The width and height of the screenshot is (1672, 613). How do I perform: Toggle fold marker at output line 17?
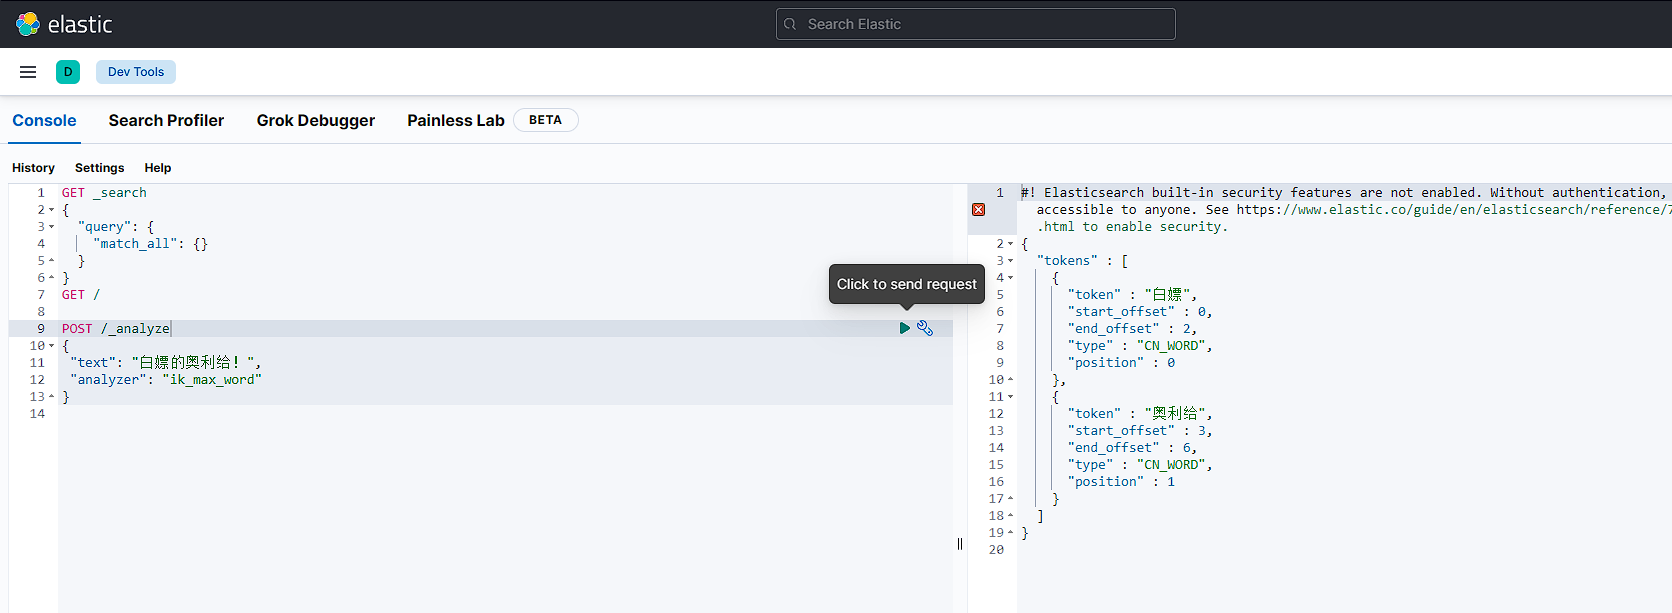point(1011,499)
